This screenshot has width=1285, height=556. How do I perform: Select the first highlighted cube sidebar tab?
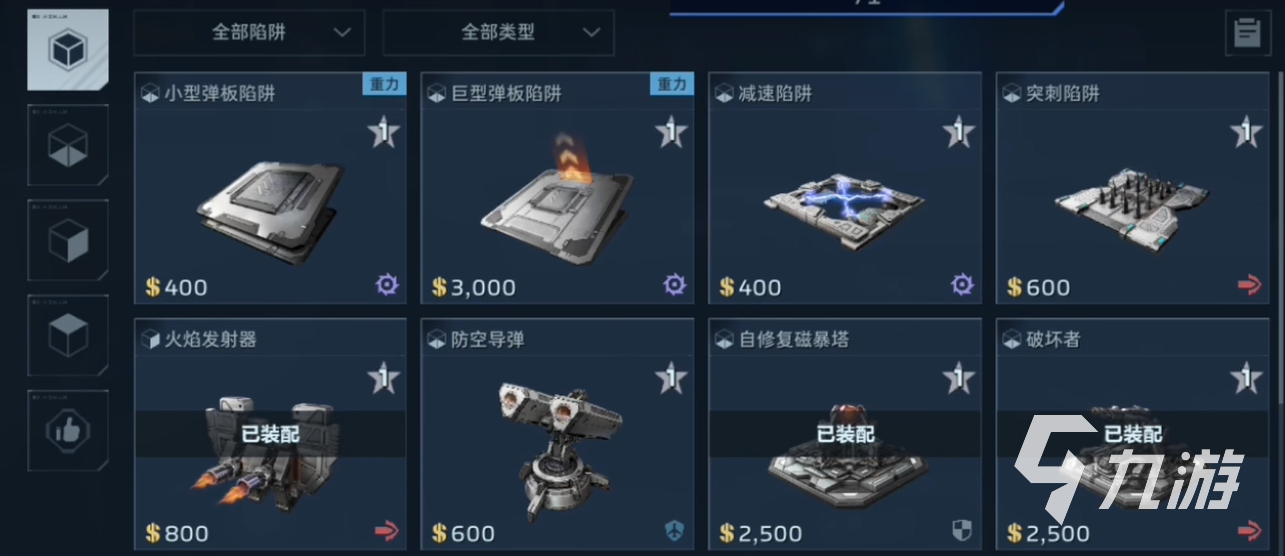(68, 49)
